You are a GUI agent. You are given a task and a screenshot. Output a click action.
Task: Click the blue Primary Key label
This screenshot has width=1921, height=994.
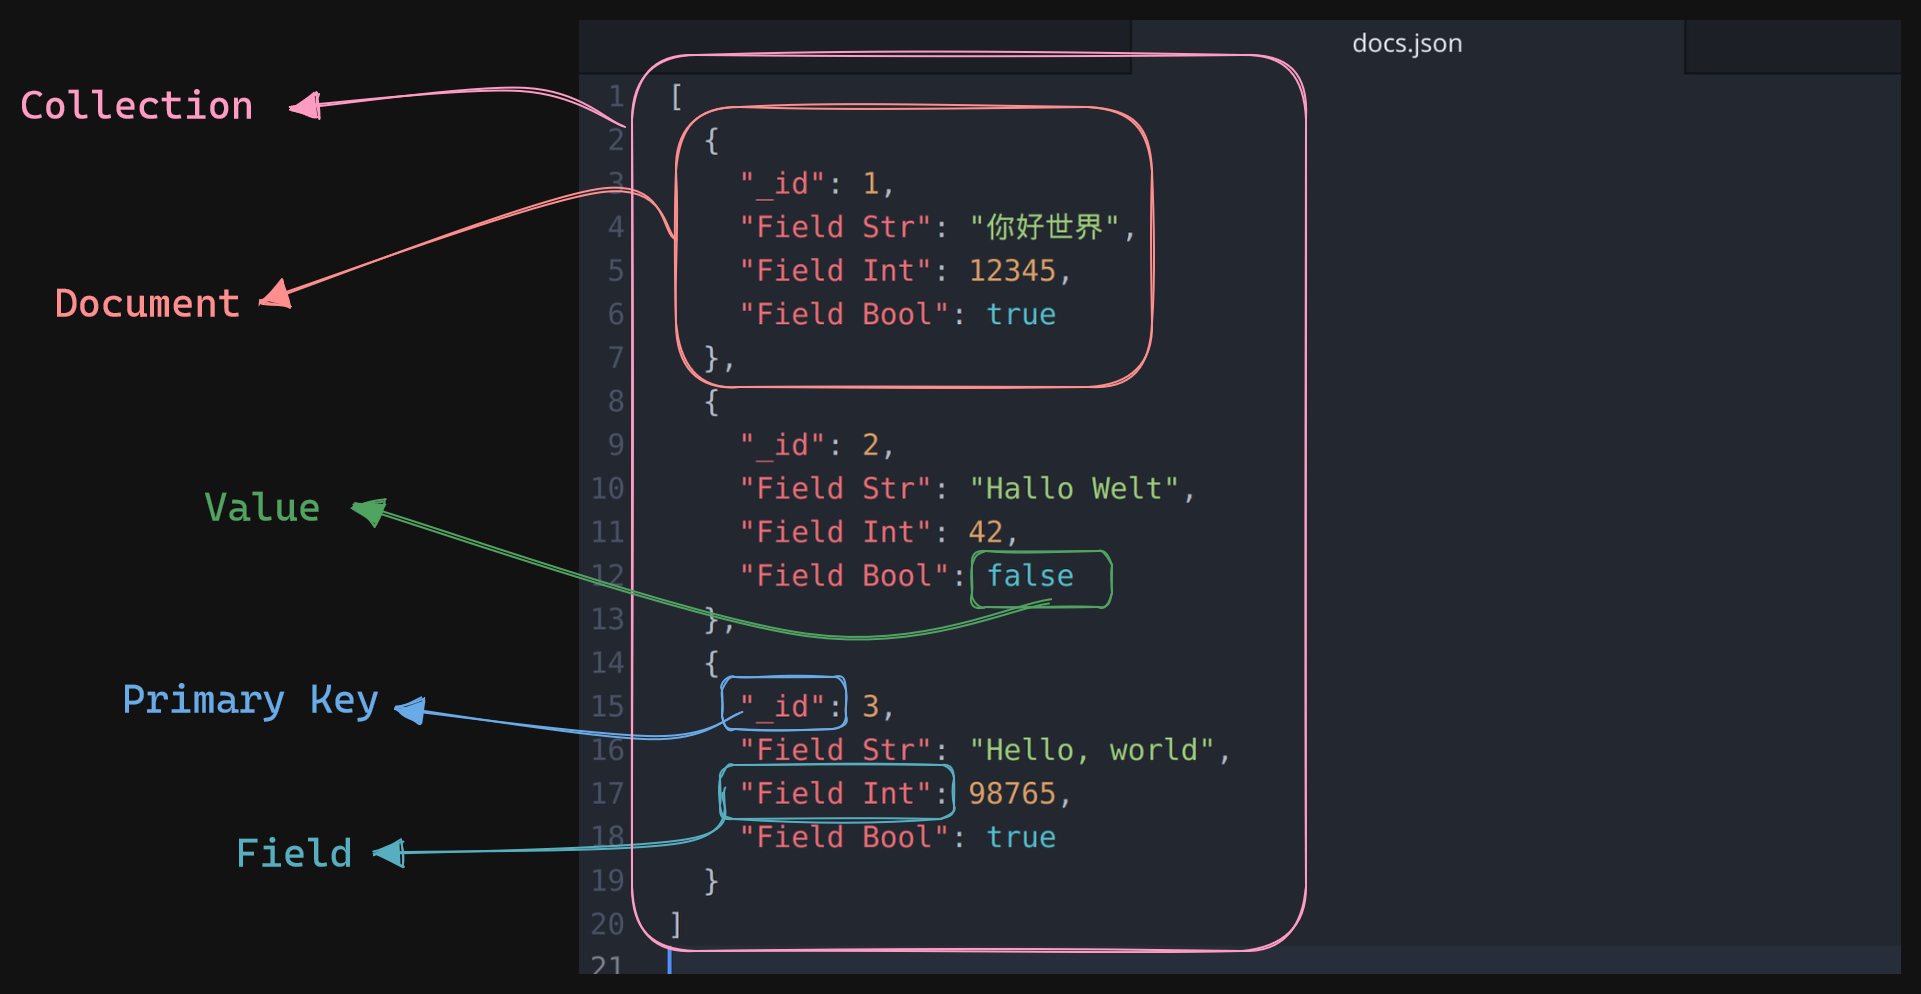point(250,700)
